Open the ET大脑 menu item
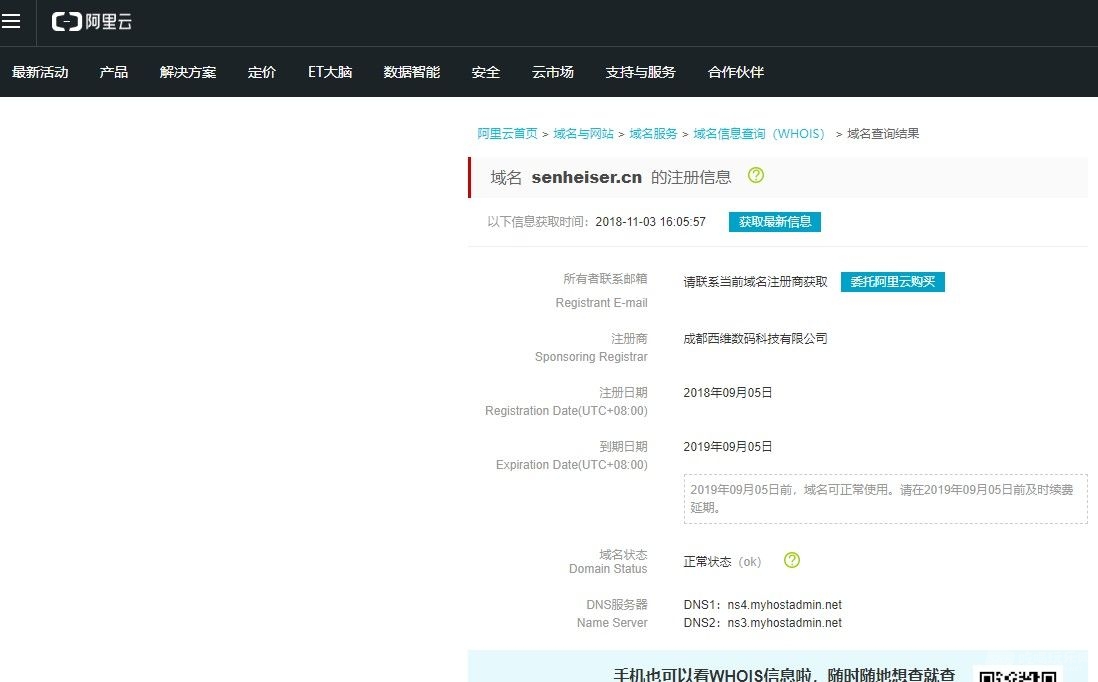The height and width of the screenshot is (682, 1098). 330,72
